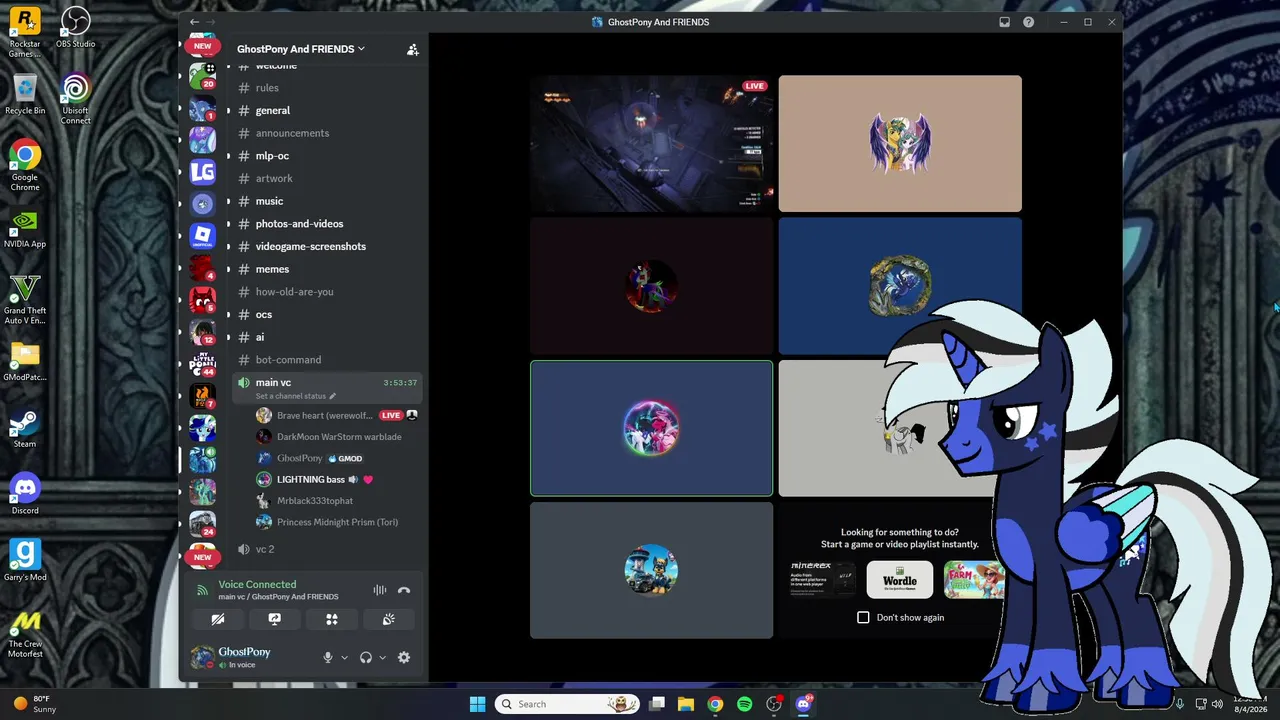Open the red devil server with 5 badge
The width and height of the screenshot is (1280, 720).
(203, 299)
